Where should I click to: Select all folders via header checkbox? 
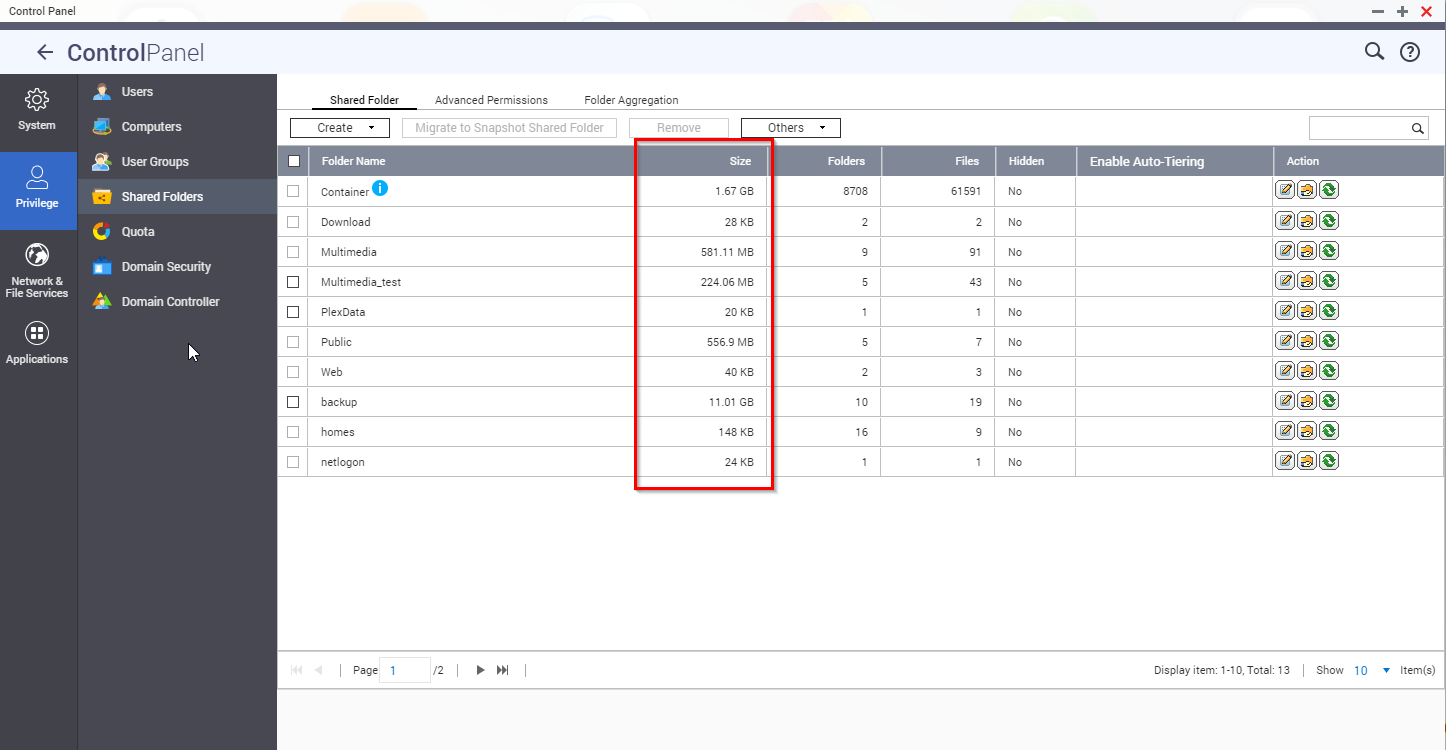pos(293,160)
